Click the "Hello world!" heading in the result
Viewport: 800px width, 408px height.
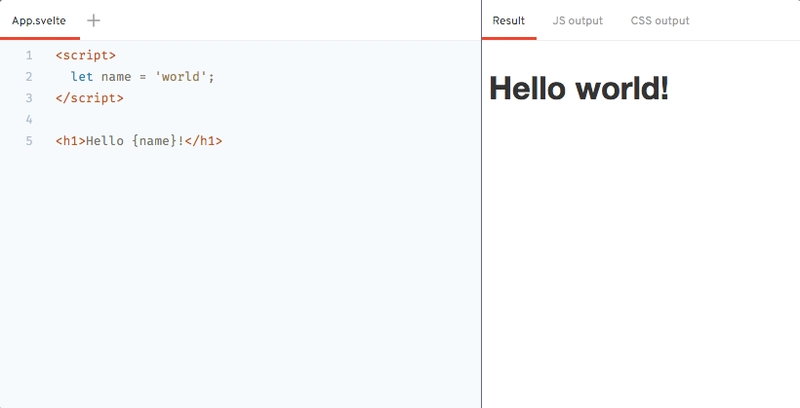[579, 88]
